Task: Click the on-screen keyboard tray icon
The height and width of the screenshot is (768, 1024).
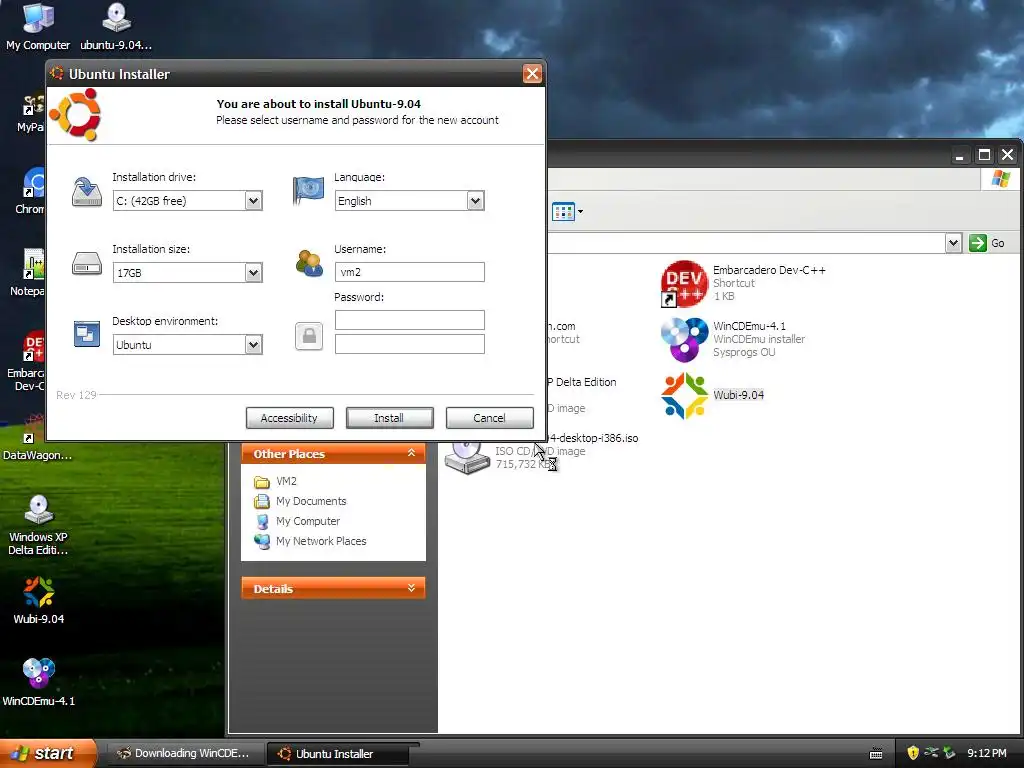Action: [x=876, y=754]
